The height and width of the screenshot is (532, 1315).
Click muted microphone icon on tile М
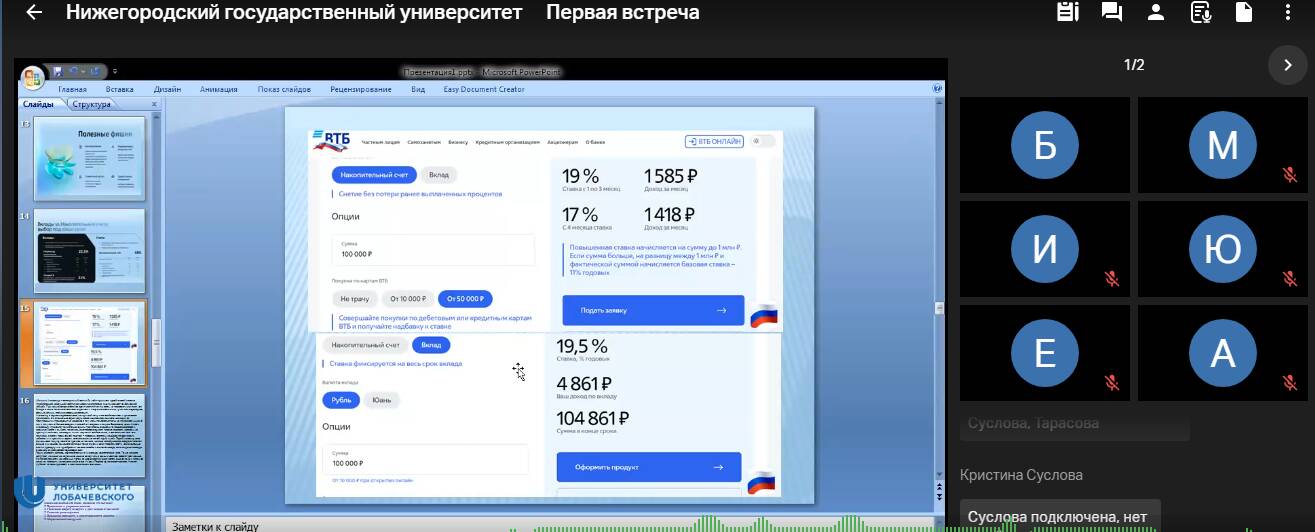pos(1290,175)
